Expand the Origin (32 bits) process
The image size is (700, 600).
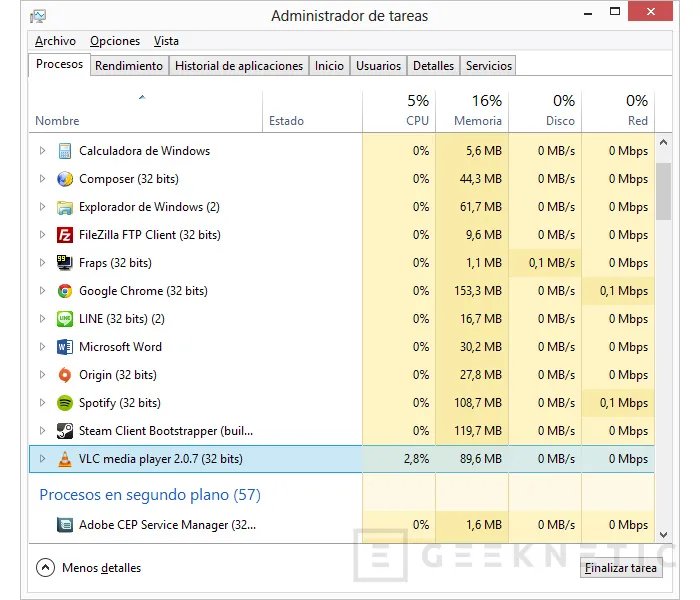(42, 375)
